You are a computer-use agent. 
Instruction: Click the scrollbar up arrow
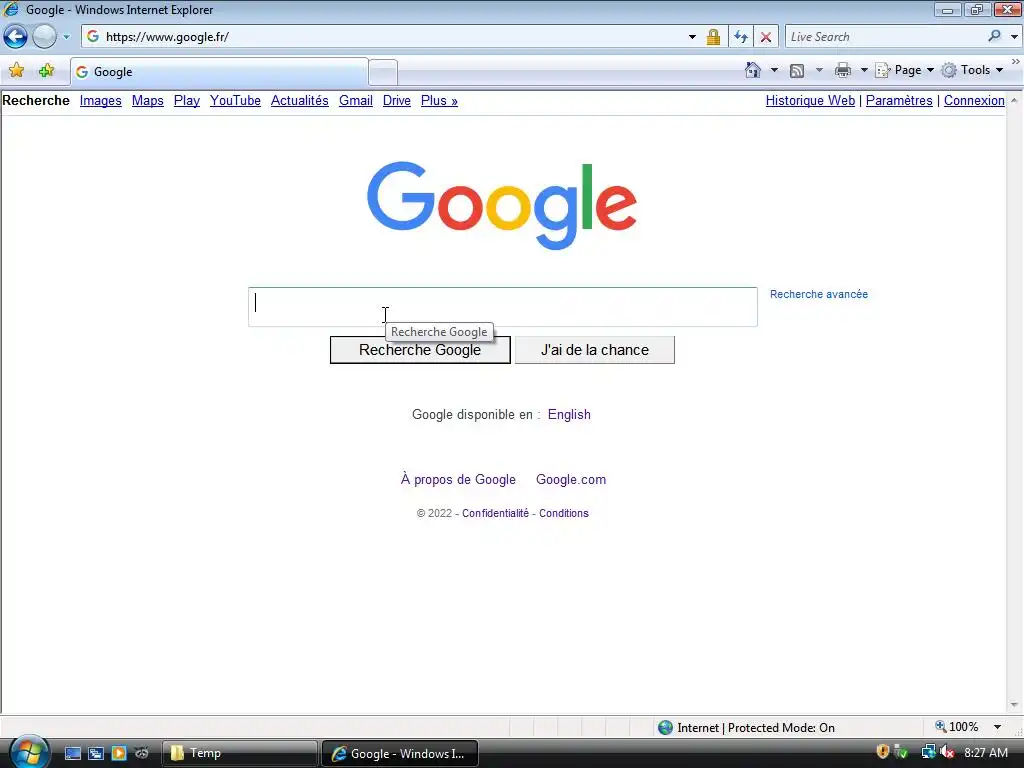[1014, 101]
